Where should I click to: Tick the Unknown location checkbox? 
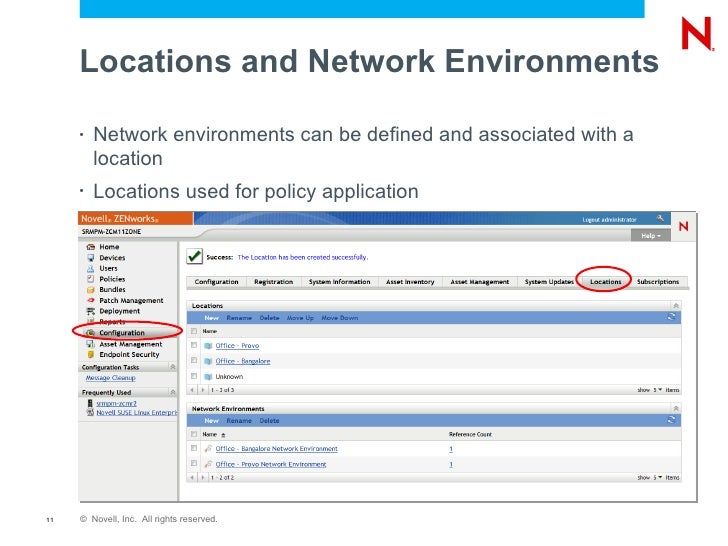click(194, 376)
